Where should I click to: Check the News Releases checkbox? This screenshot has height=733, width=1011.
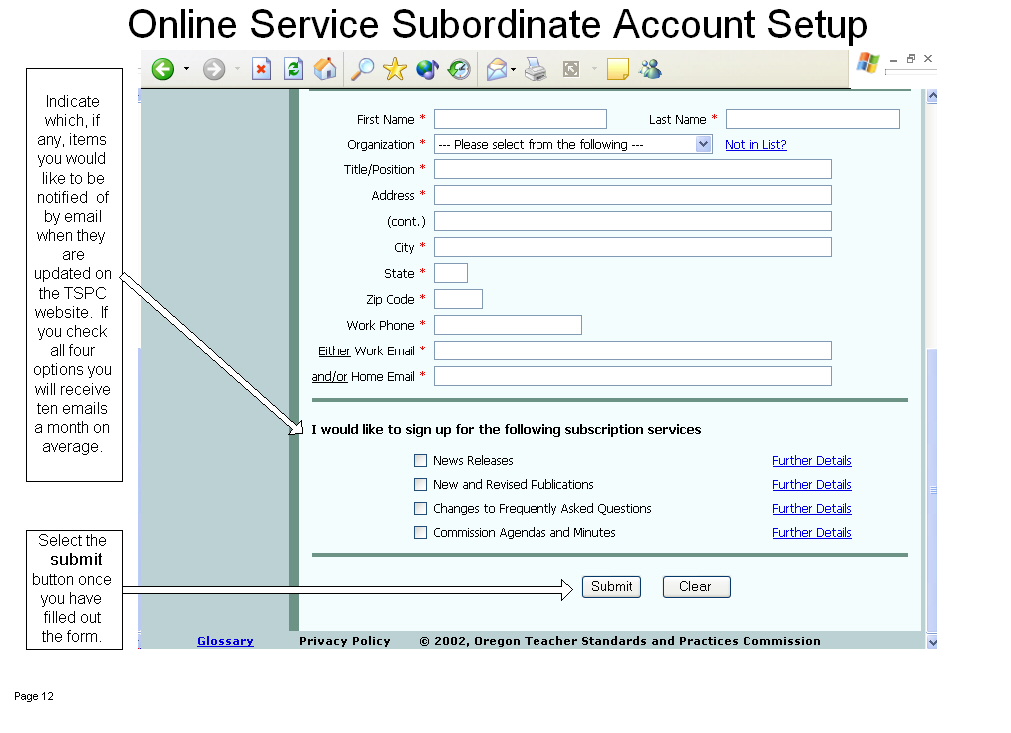[x=420, y=461]
